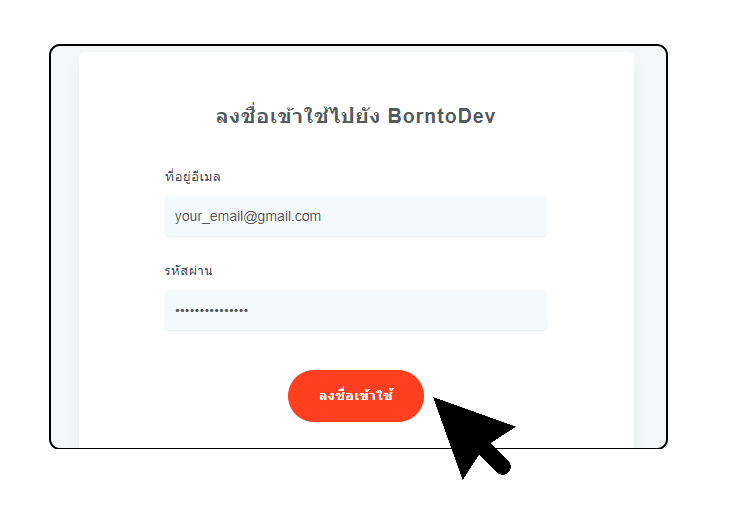Viewport: 730px width, 518px height.
Task: Select the ลงชื่อเข้าใช้ไปยัง BorntoDev heading
Action: [x=356, y=115]
